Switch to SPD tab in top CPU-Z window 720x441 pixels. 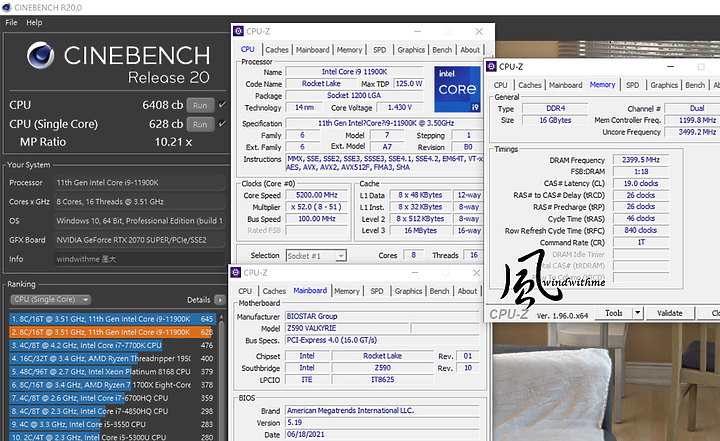[379, 50]
